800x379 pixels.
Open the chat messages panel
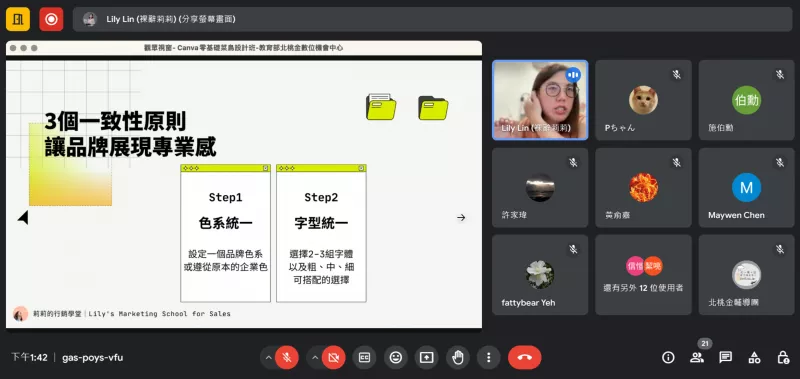726,358
